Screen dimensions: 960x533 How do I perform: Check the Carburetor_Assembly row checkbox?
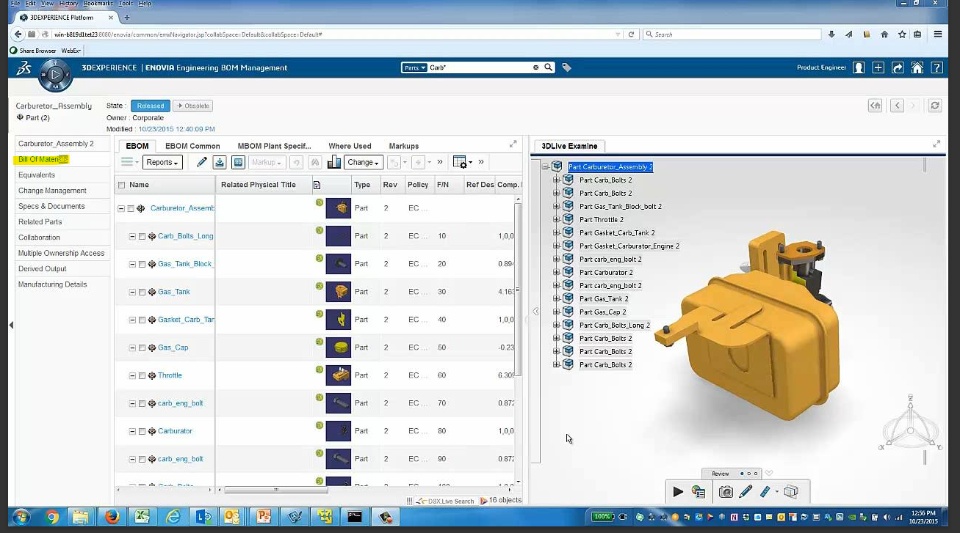(130, 209)
